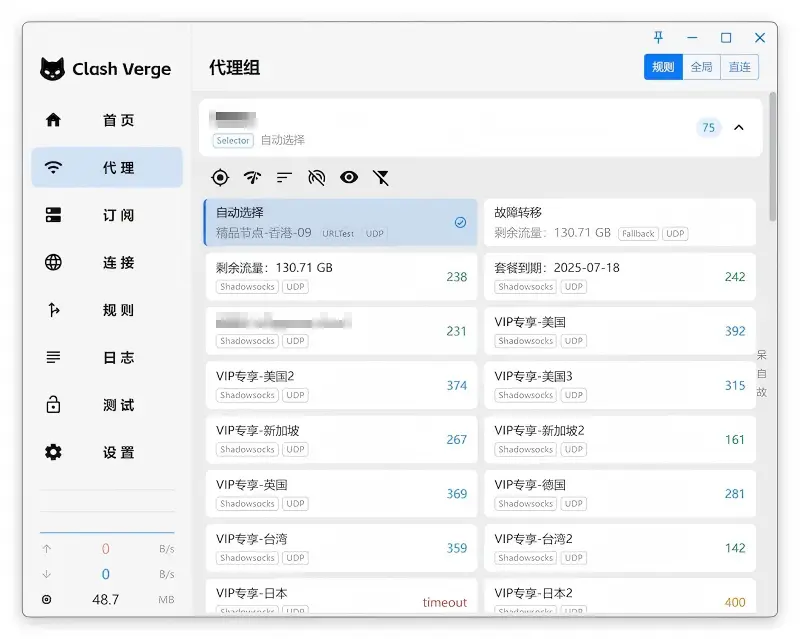Choose the VIP专享-台湾 node
This screenshot has width=800, height=639.
coord(341,548)
